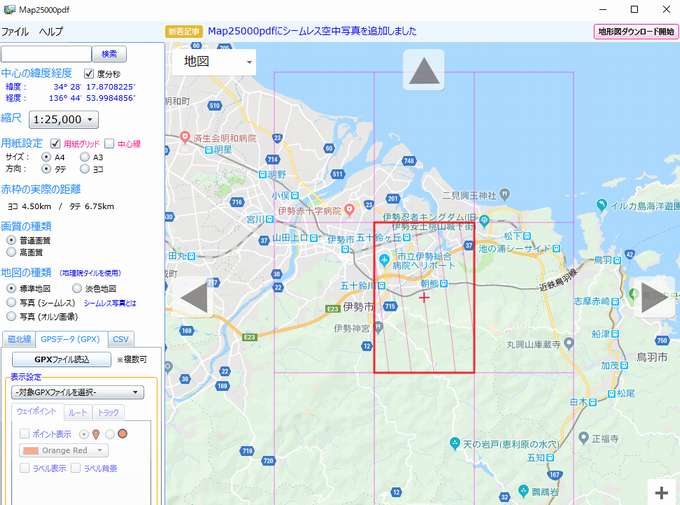Switch to the 磁北線 tab
The height and width of the screenshot is (505, 680).
[19, 339]
